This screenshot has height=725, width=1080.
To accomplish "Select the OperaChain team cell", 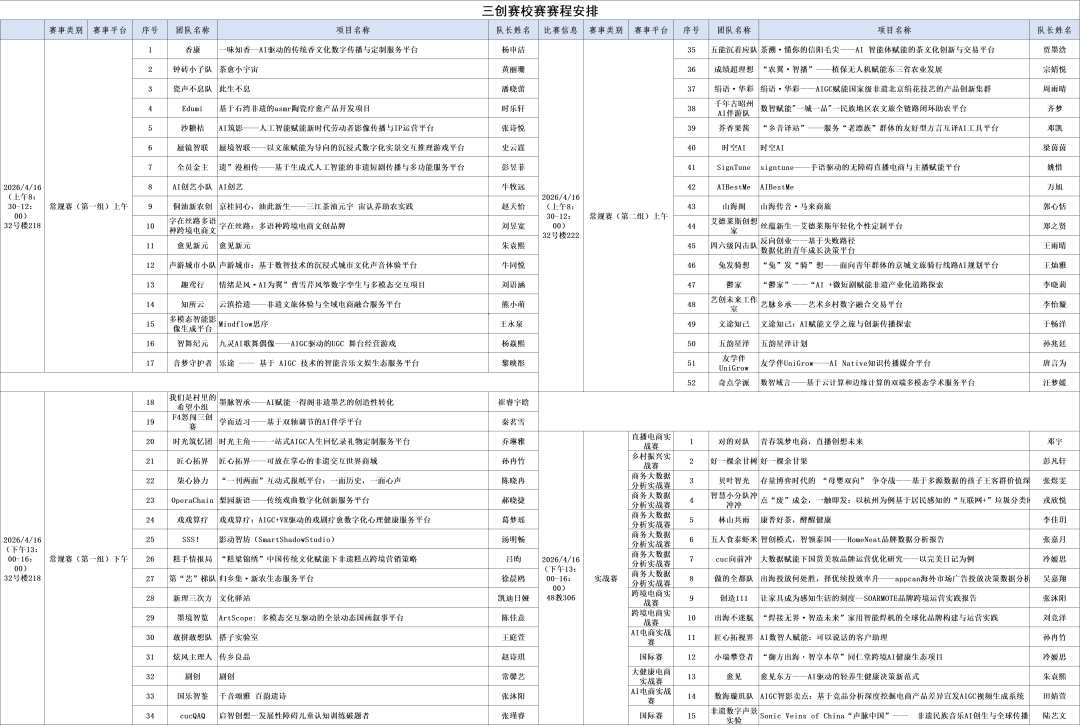I will pos(192,500).
